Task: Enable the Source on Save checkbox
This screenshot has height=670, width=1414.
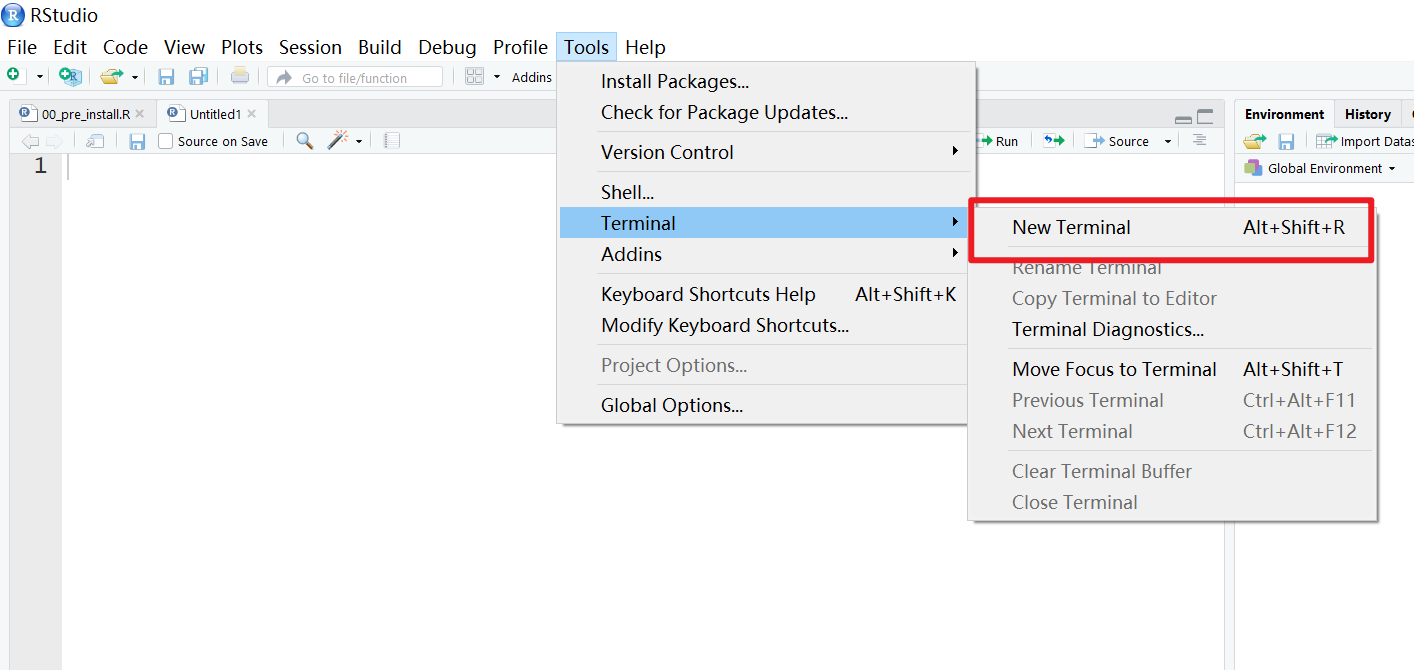Action: tap(166, 141)
